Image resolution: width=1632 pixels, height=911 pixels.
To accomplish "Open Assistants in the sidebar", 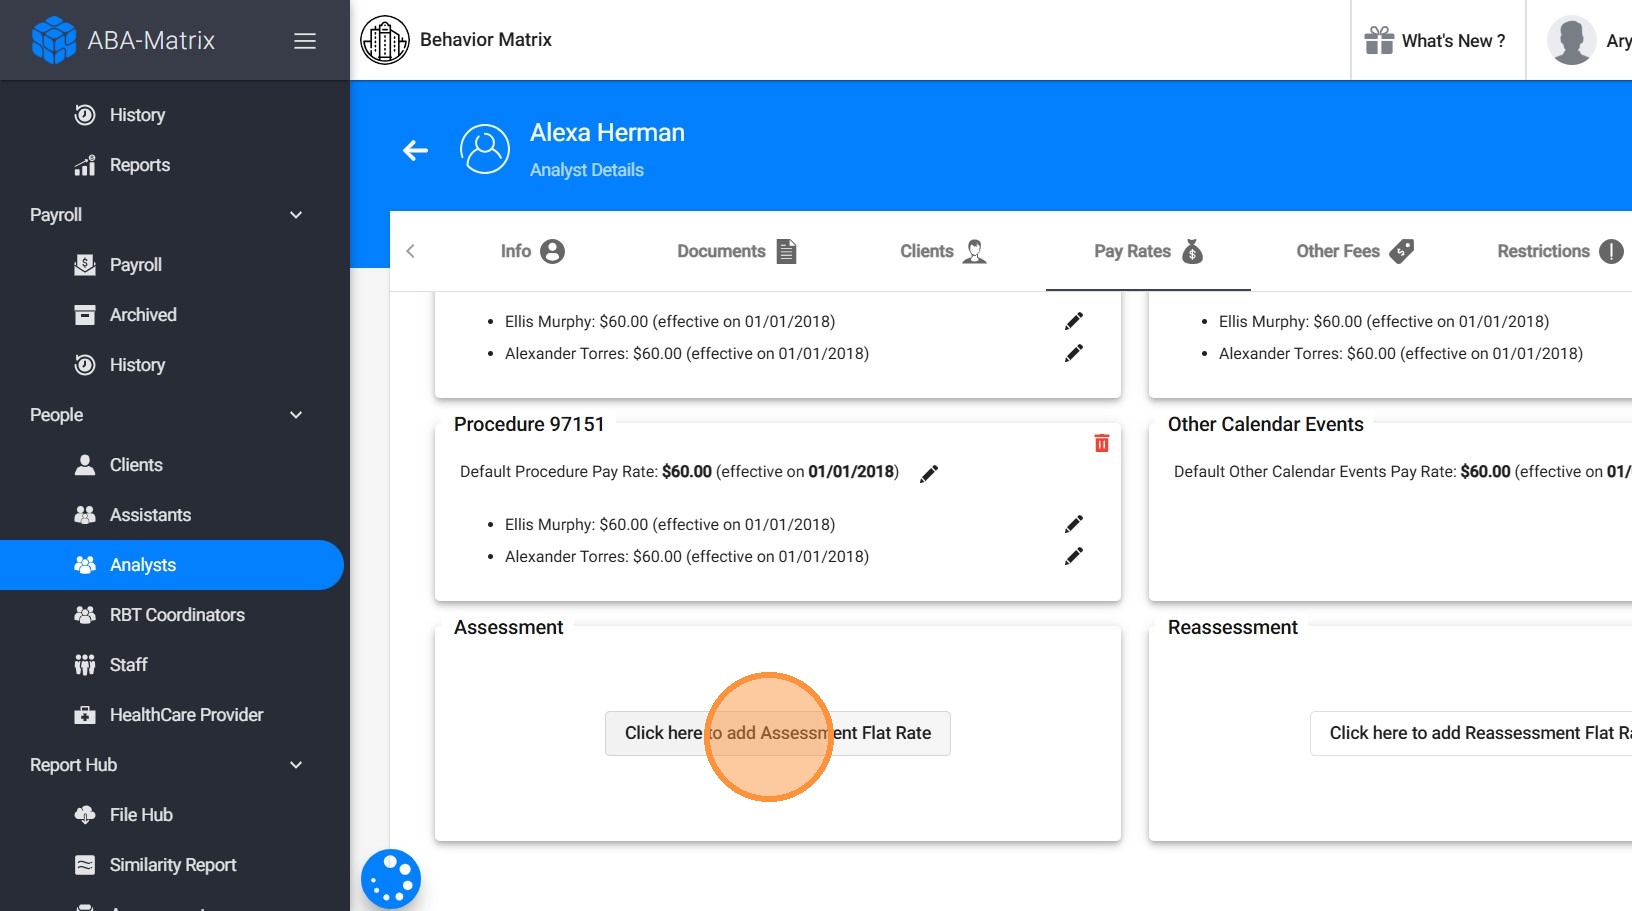I will [150, 515].
